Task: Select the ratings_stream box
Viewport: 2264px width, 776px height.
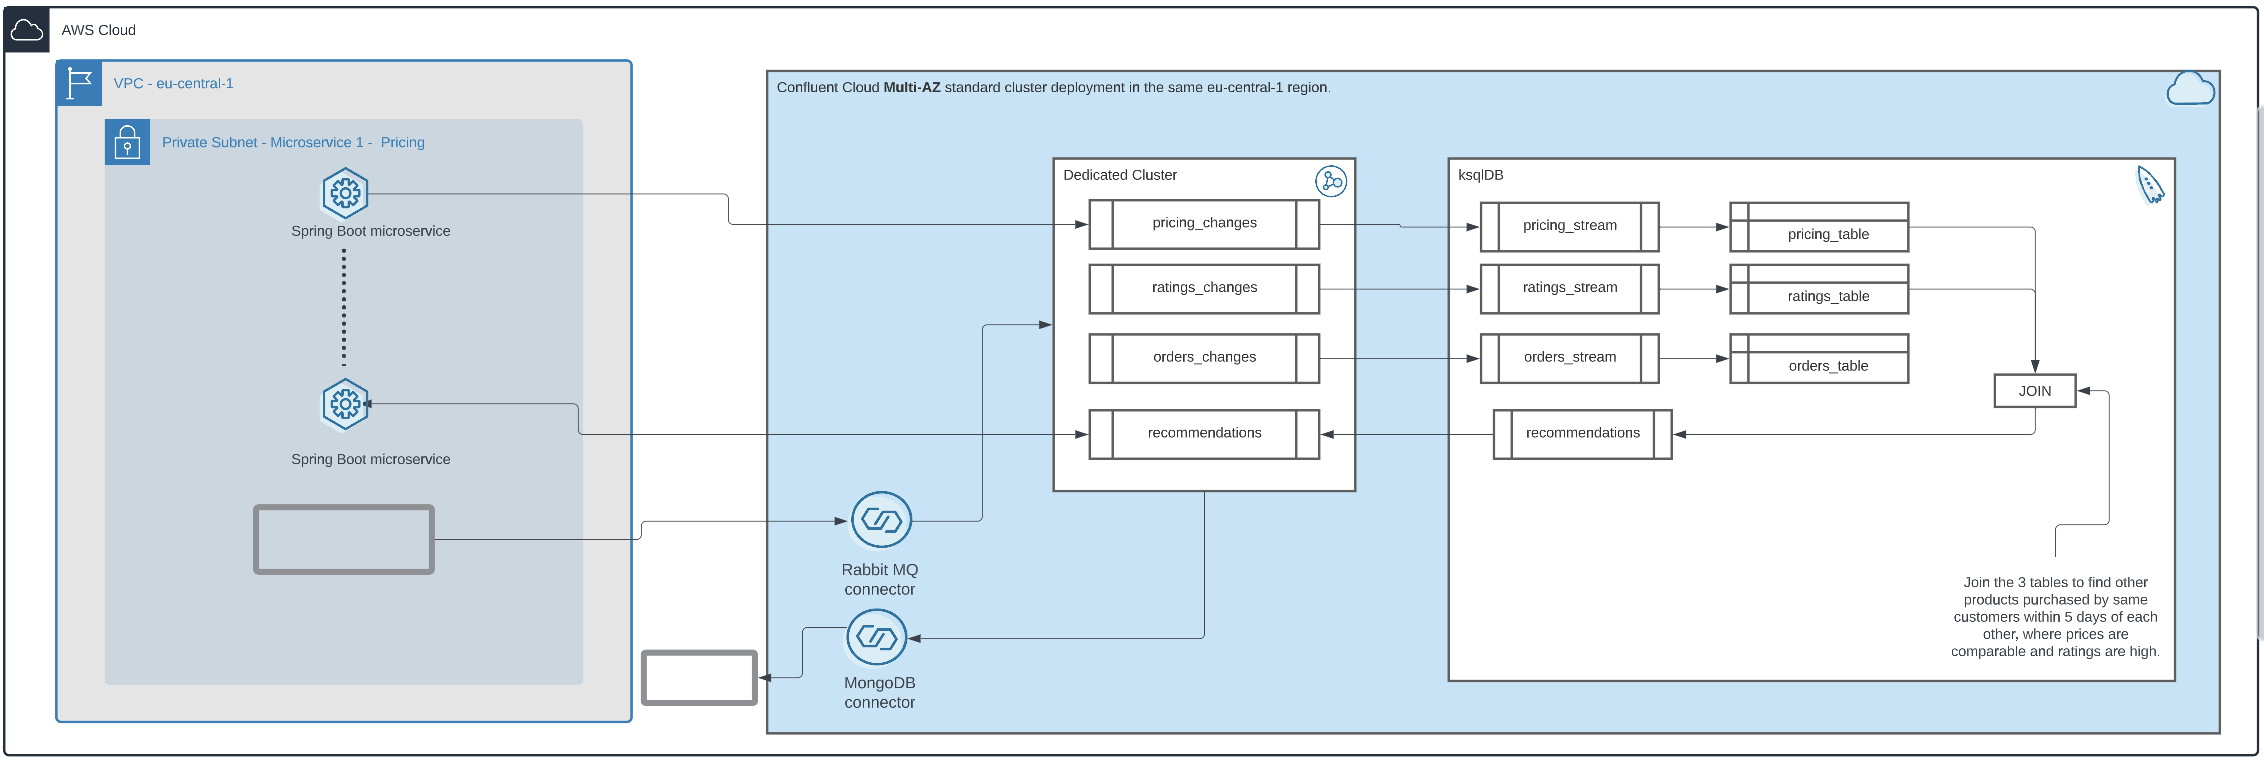Action: point(1570,288)
